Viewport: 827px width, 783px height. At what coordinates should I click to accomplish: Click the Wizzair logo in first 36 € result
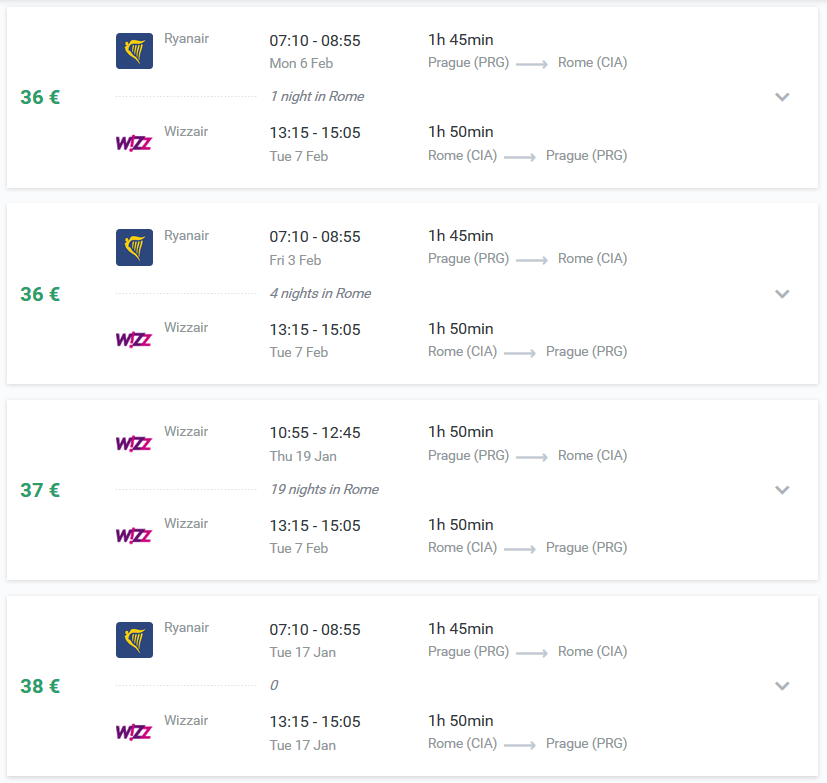pyautogui.click(x=134, y=143)
